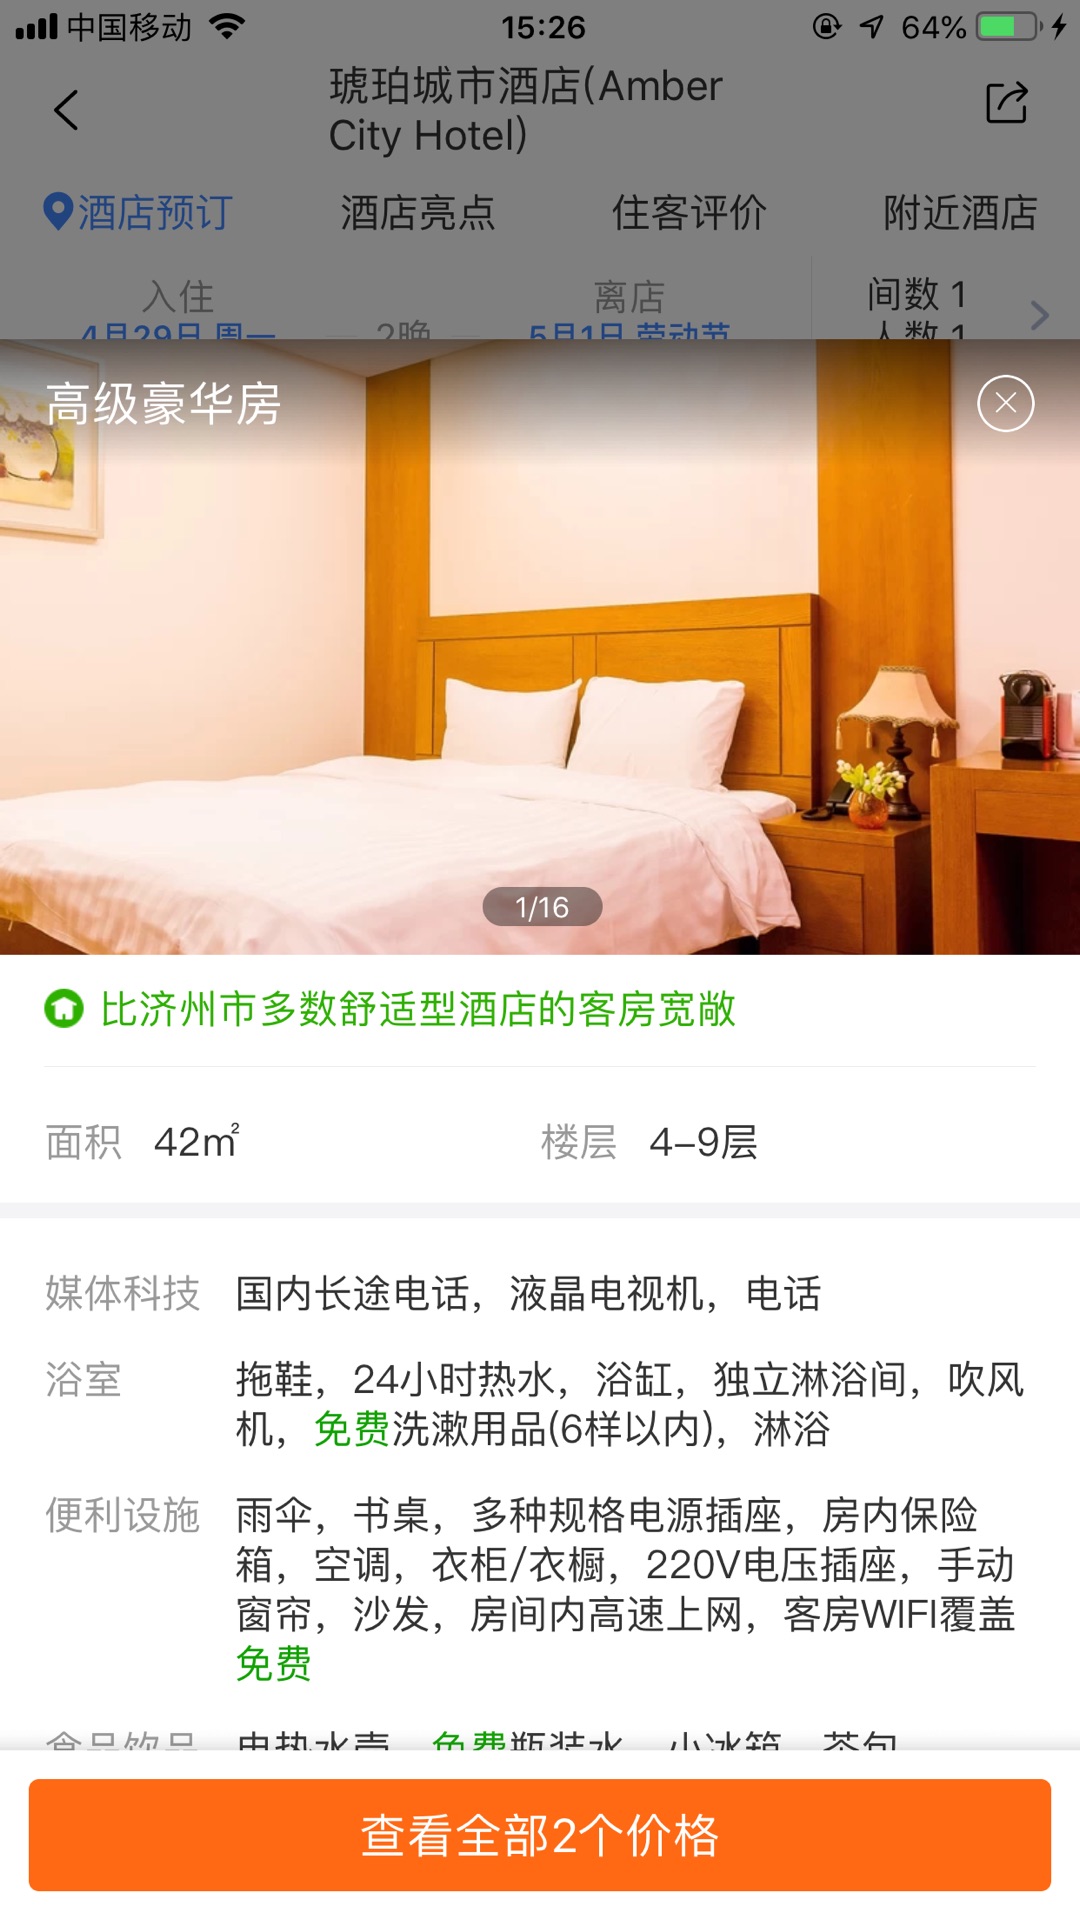Screen dimensions: 1080x1920
Task: Tap 查看全部2个价格 button
Action: (x=540, y=1835)
